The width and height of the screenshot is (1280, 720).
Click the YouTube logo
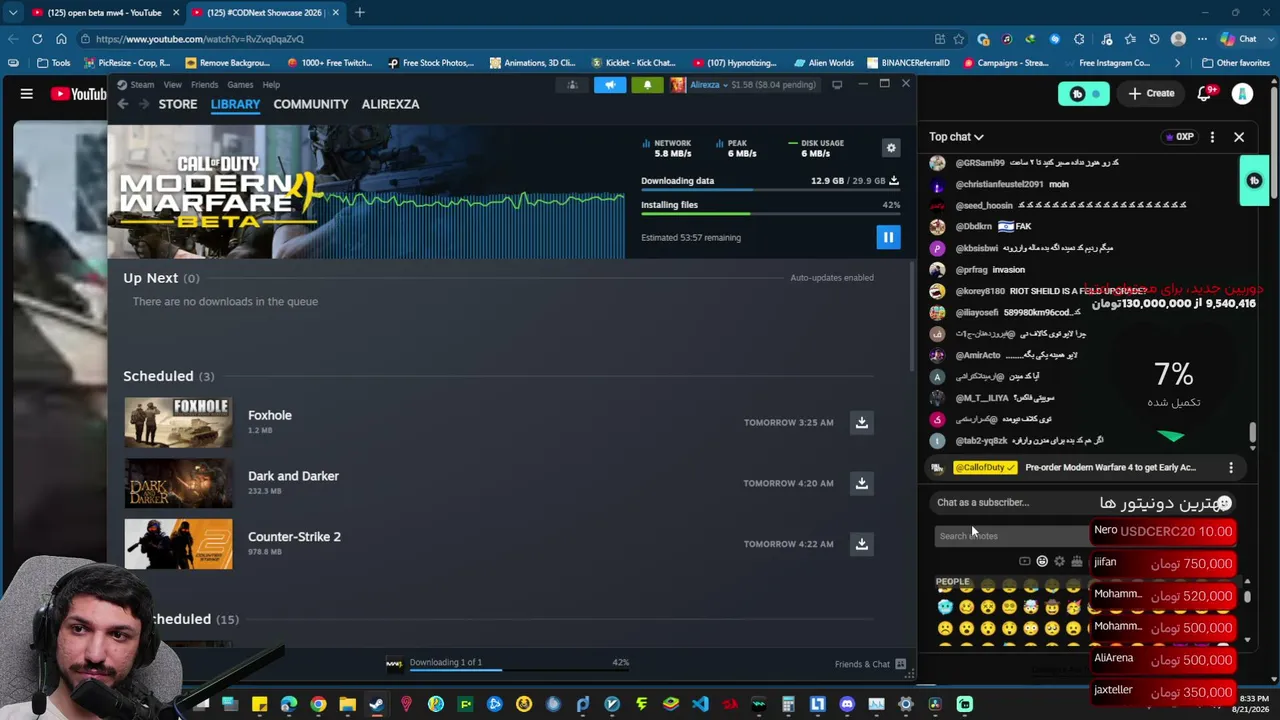(x=79, y=94)
